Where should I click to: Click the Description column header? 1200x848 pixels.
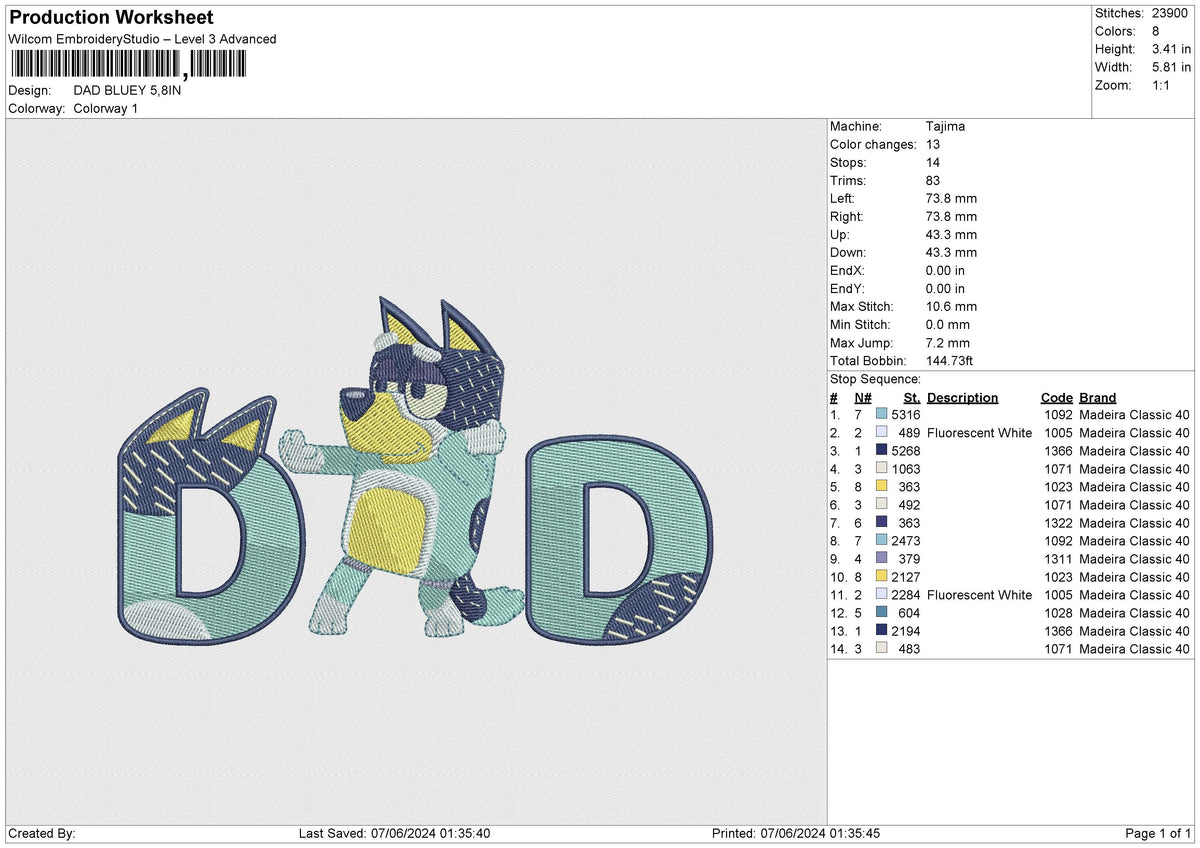coord(963,398)
